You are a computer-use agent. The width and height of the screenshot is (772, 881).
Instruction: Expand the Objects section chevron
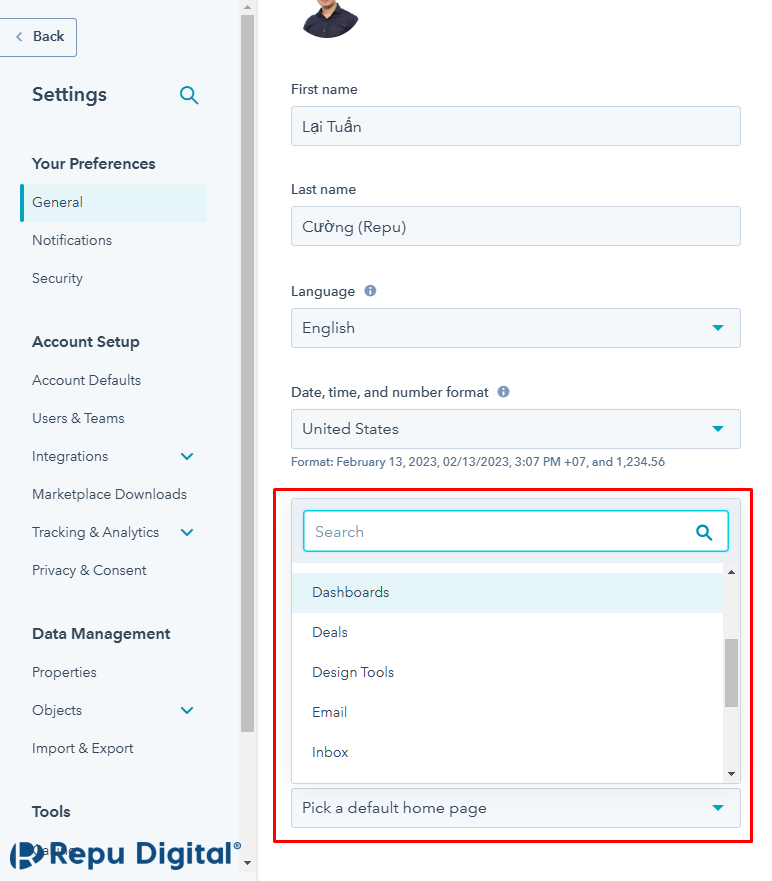[x=187, y=710]
